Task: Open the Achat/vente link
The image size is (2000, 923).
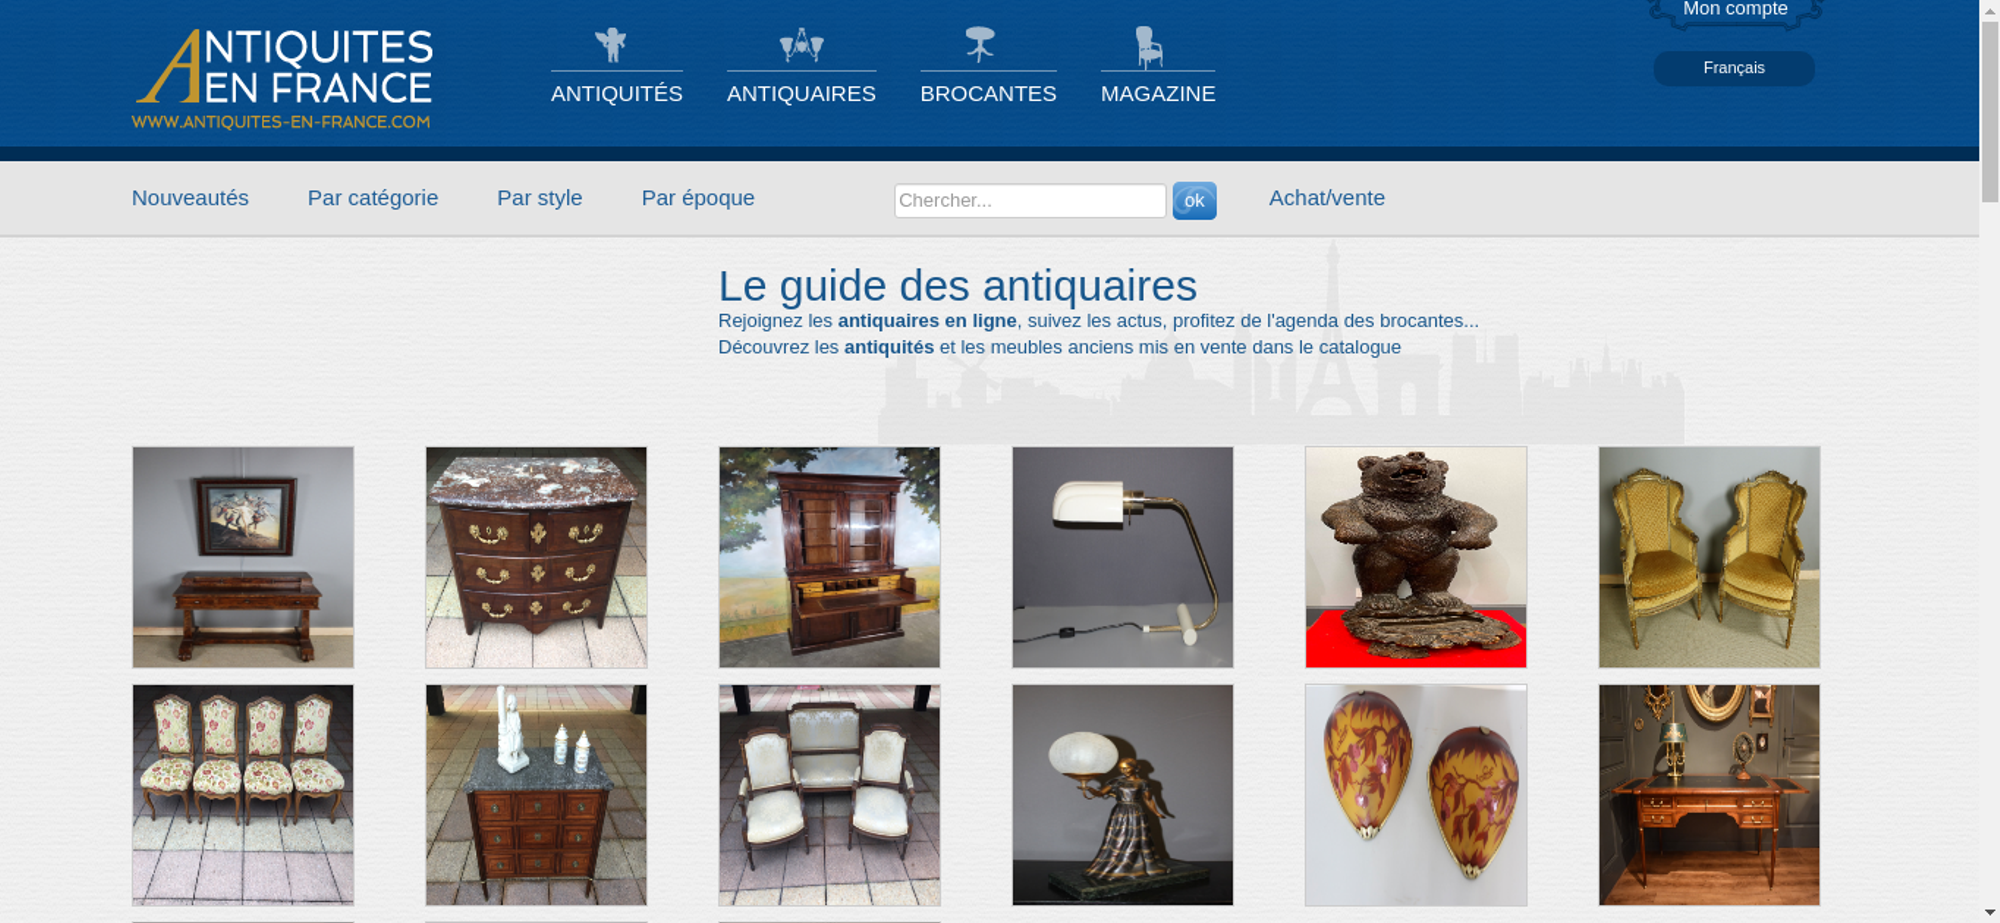Action: (1326, 198)
